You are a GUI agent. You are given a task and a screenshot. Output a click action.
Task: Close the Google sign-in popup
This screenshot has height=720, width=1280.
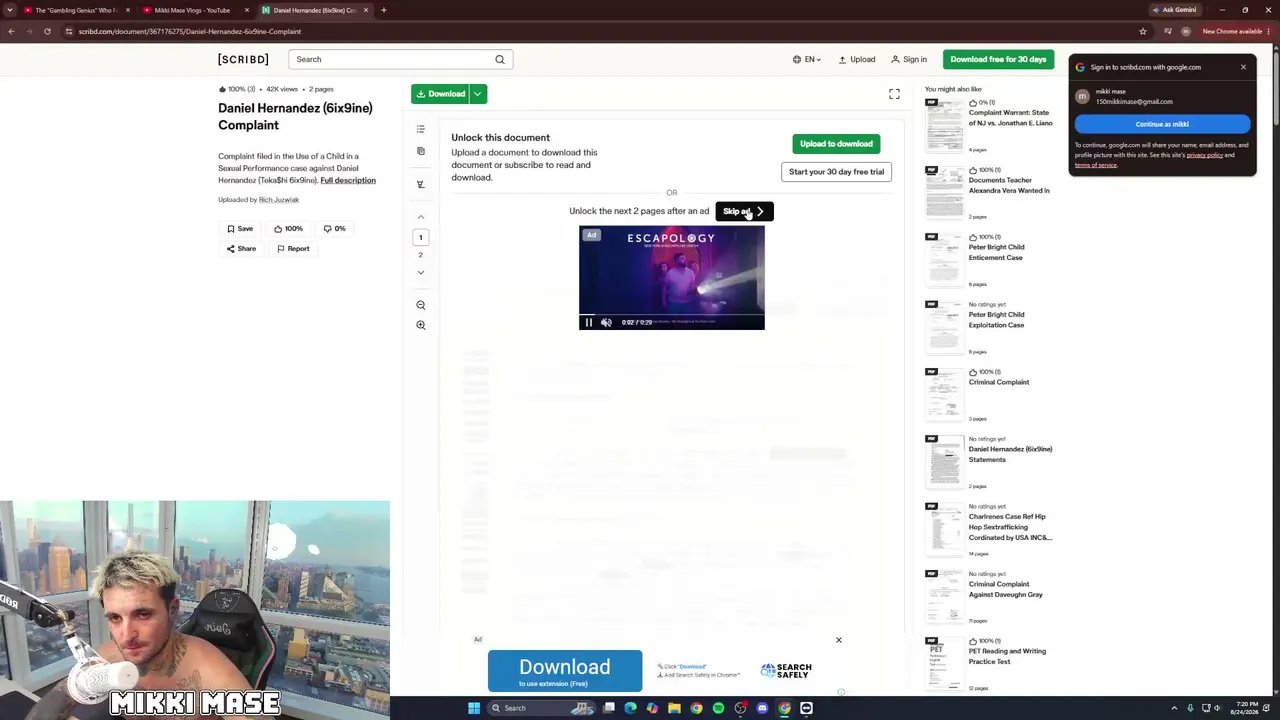point(1243,67)
